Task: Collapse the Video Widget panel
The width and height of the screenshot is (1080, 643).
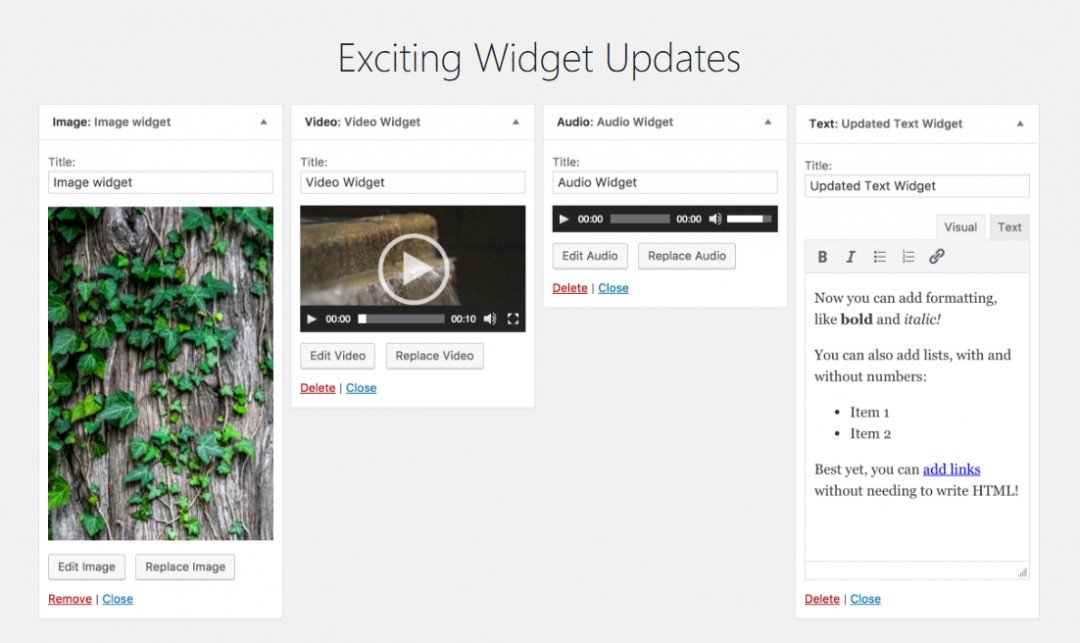Action: pyautogui.click(x=515, y=122)
